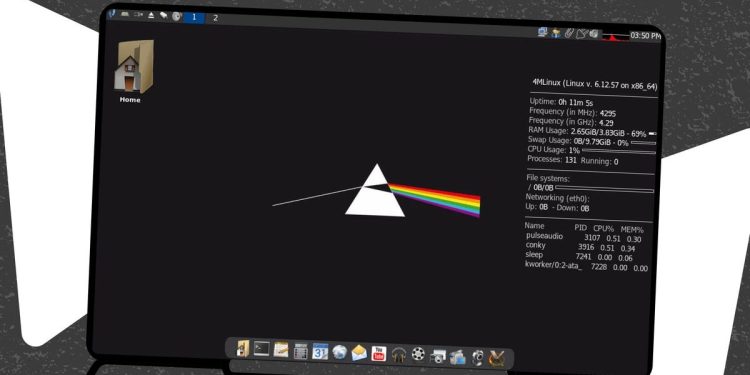The height and width of the screenshot is (375, 750).
Task: Click the Frequency (in GHz) 4.29 line
Action: tap(571, 121)
